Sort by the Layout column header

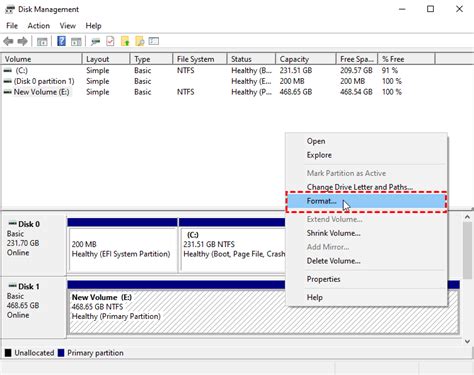(x=106, y=59)
